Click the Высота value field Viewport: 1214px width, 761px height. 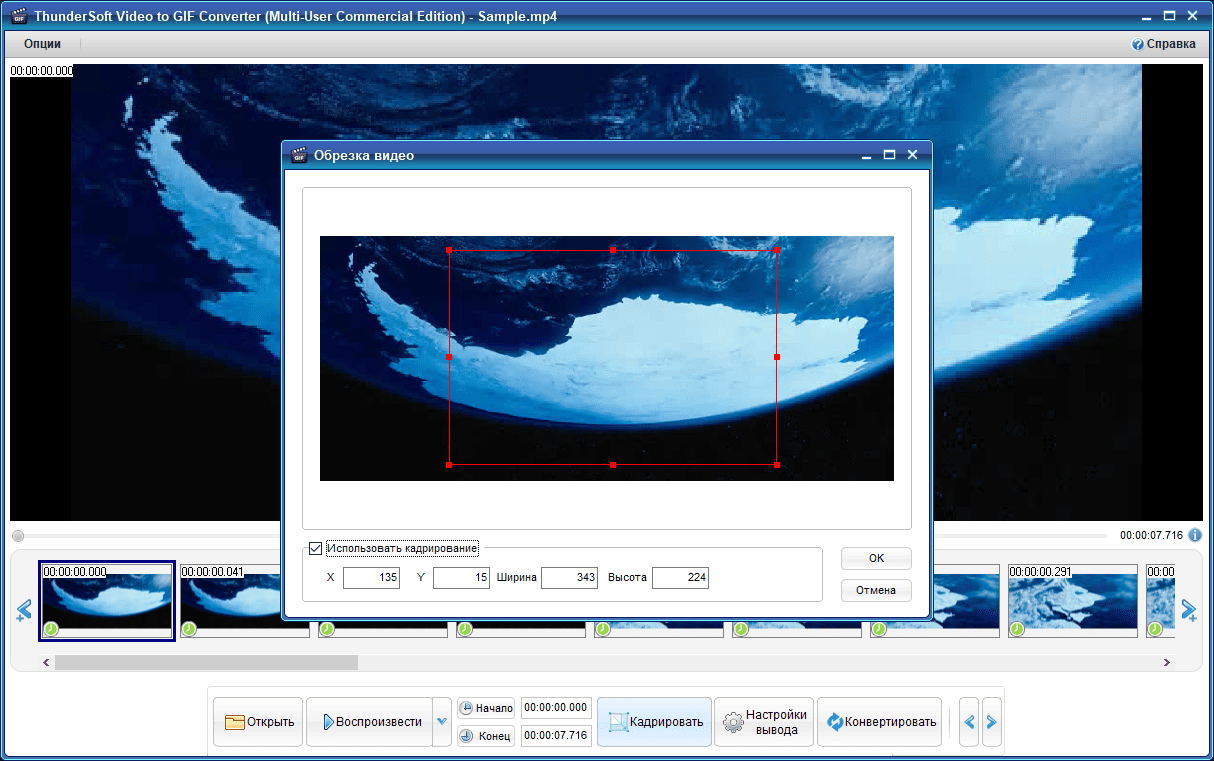pos(680,578)
